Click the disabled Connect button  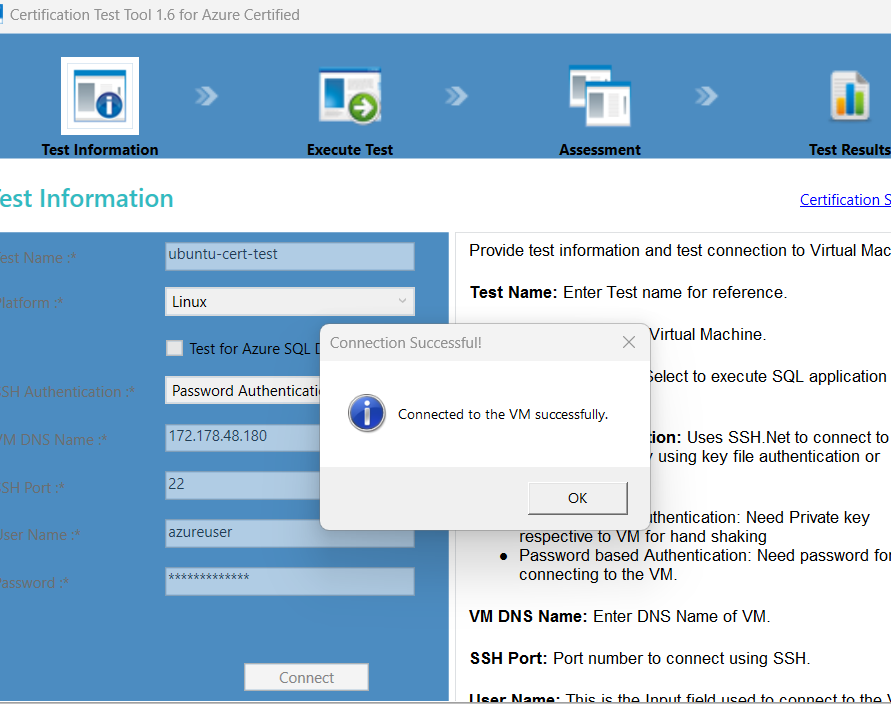point(306,677)
